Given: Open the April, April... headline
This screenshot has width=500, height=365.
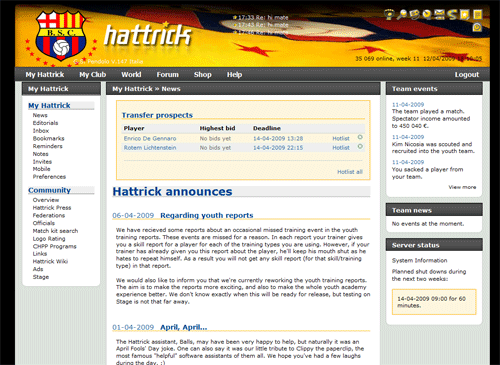Looking at the screenshot, I should tap(184, 327).
